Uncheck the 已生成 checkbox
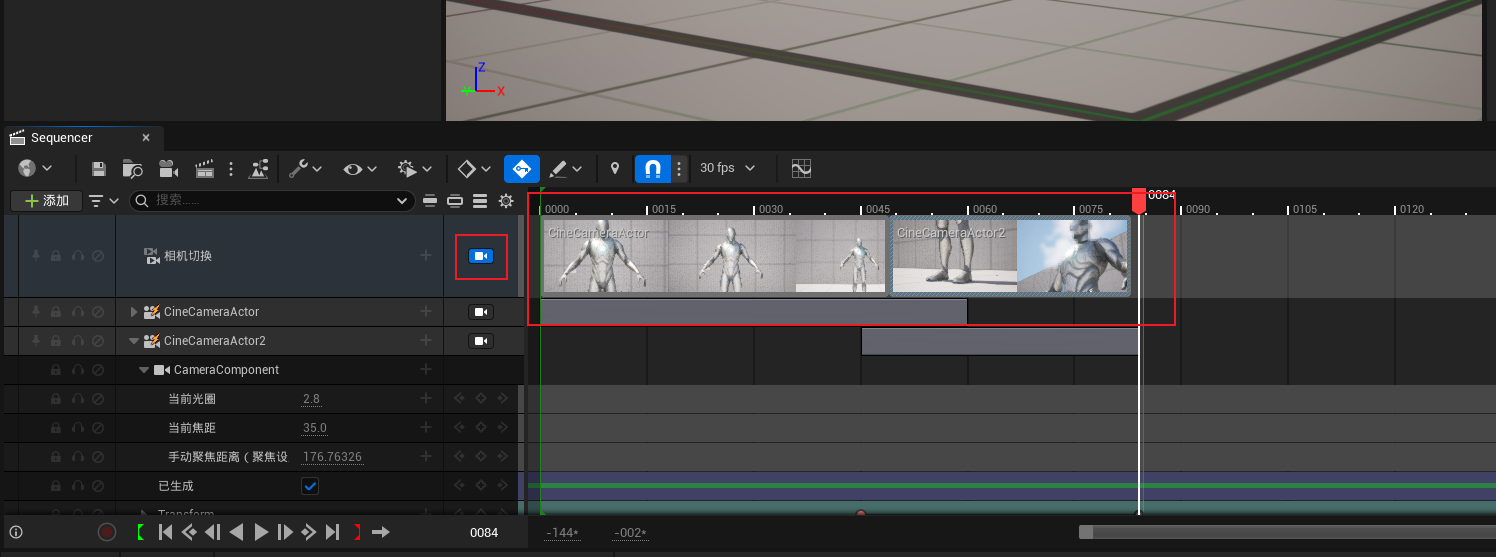1496x557 pixels. tap(310, 486)
